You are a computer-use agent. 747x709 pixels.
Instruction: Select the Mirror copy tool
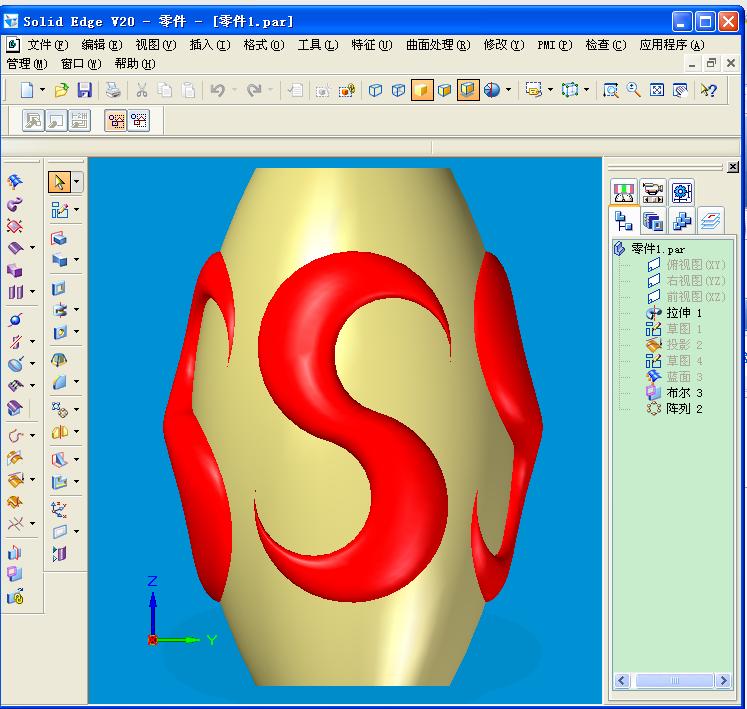[60, 433]
